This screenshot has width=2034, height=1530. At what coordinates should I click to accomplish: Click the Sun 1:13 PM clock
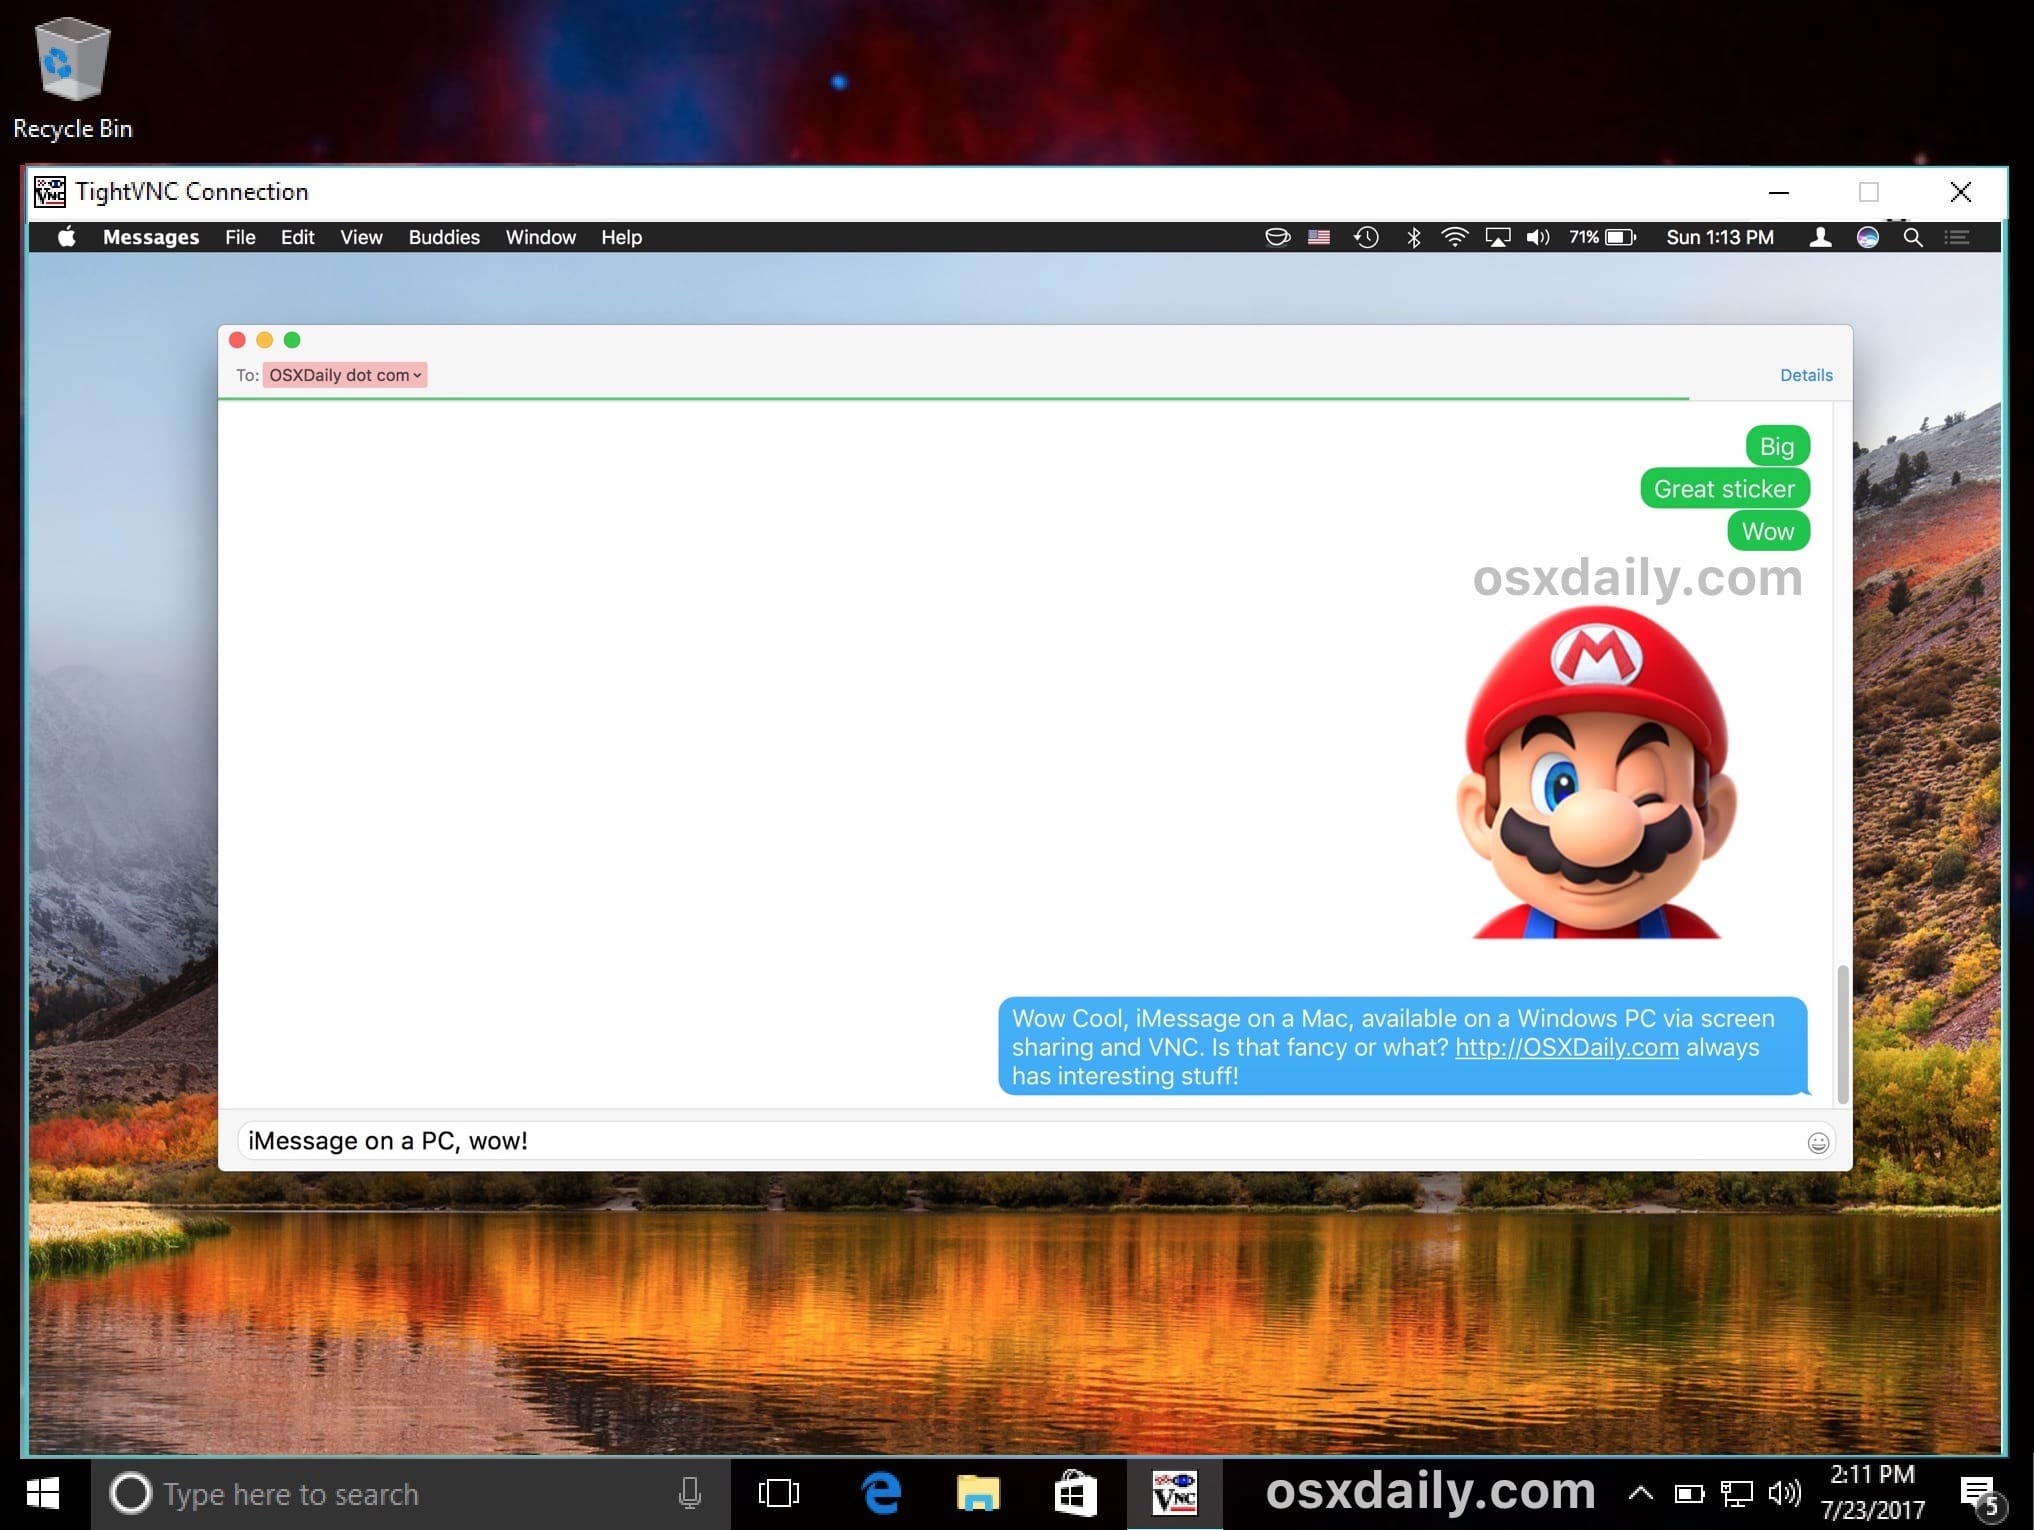(1720, 237)
